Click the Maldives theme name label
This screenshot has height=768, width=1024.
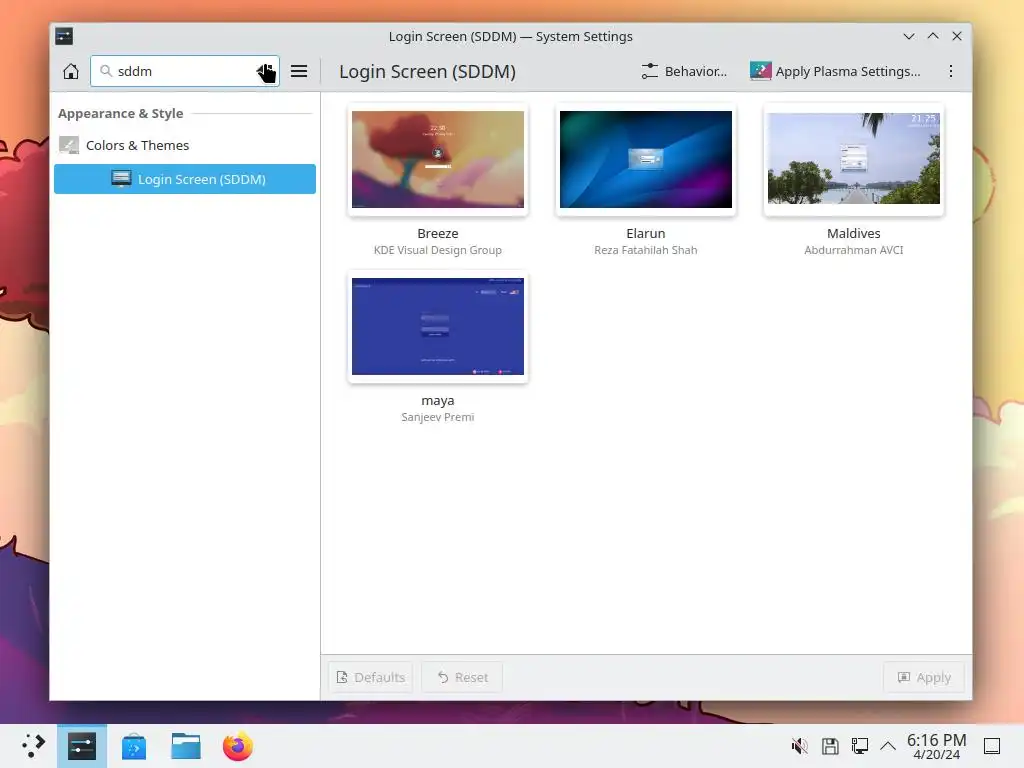click(854, 233)
